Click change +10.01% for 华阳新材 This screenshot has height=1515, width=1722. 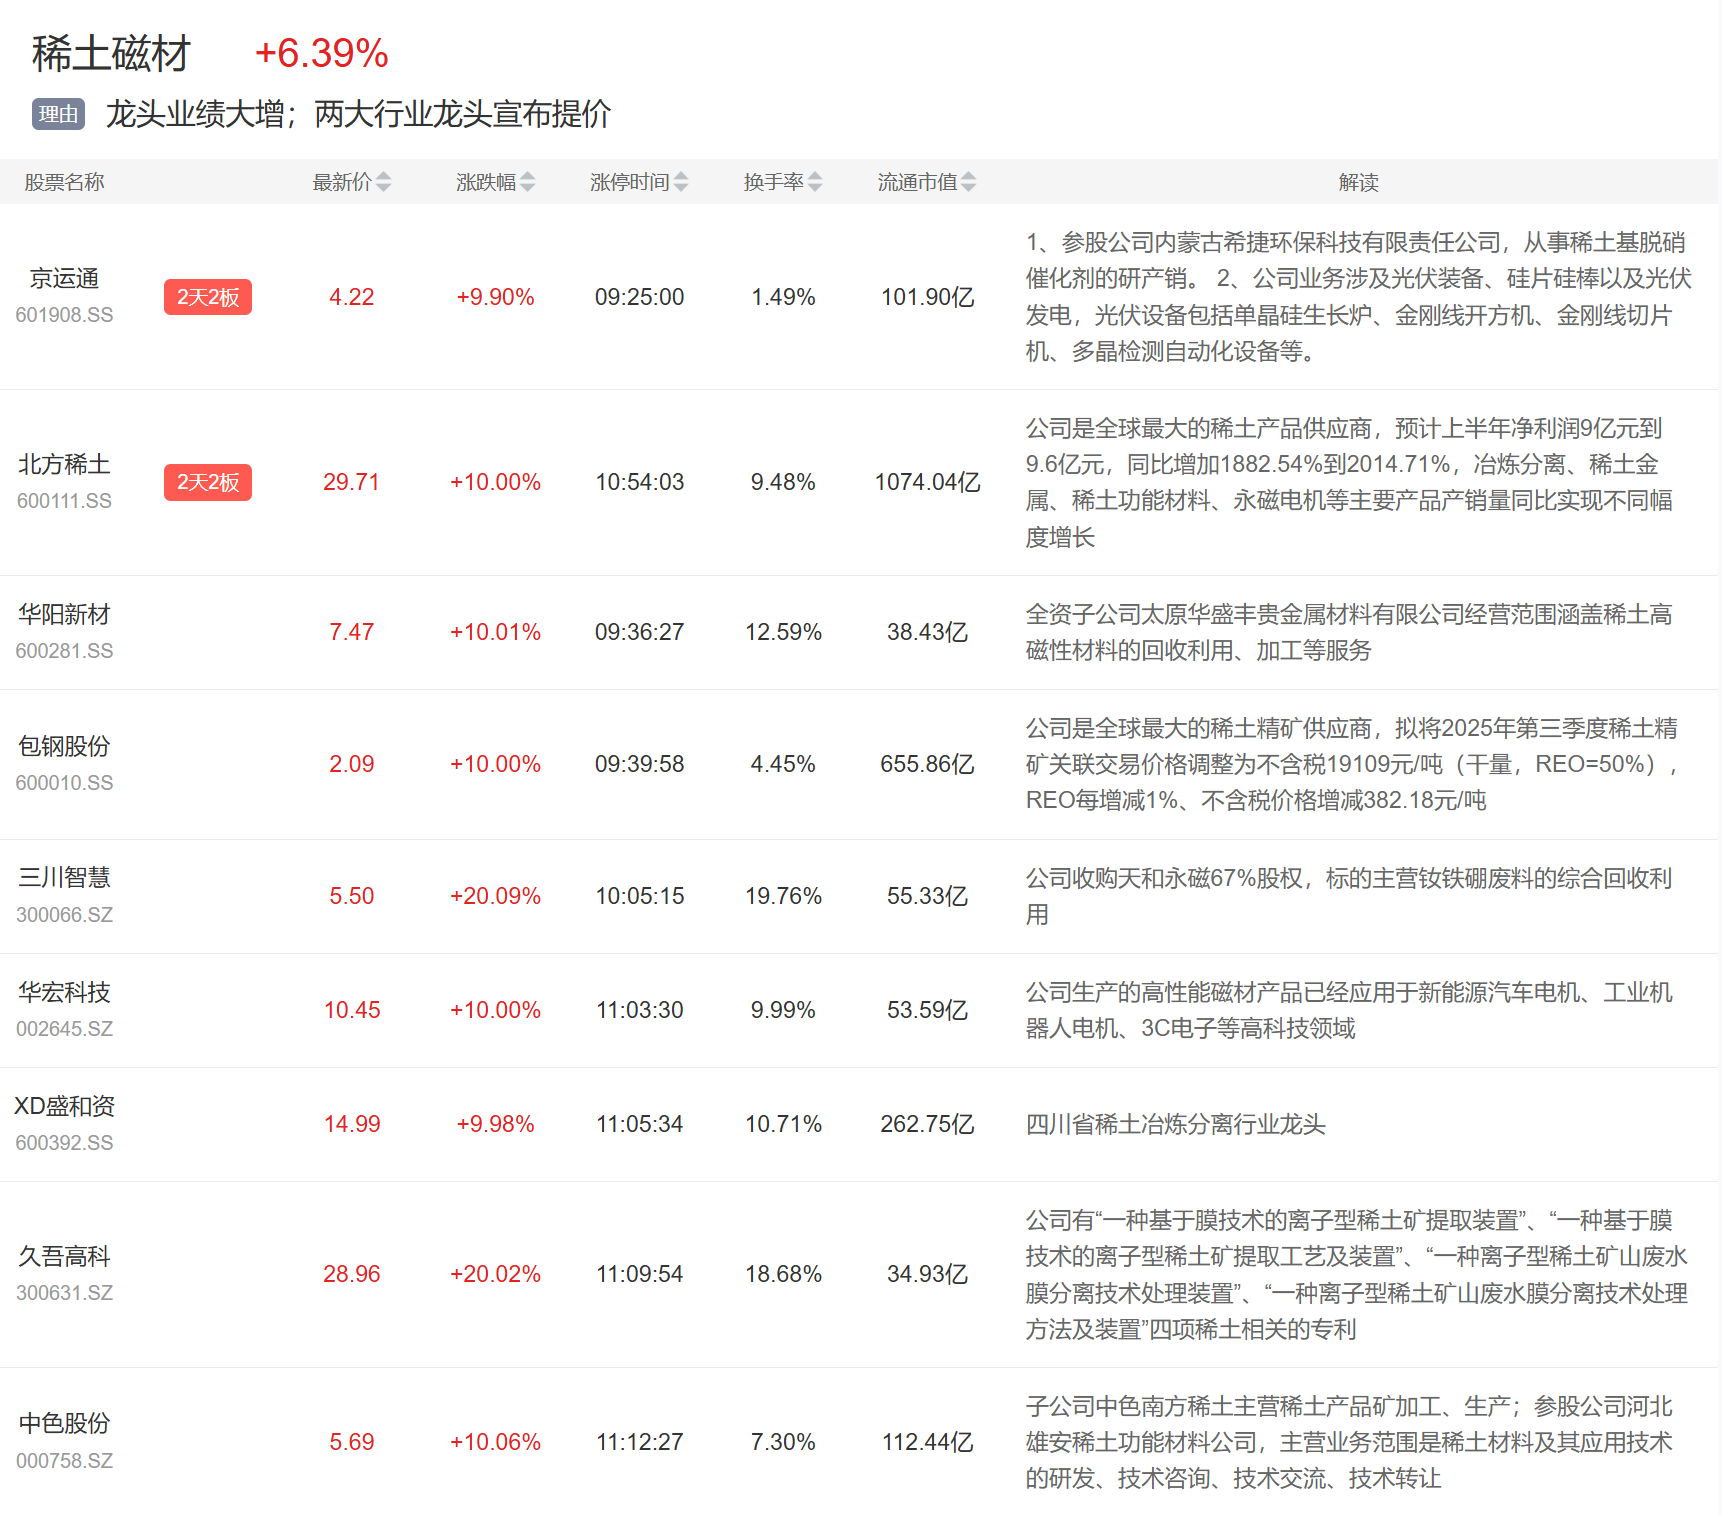click(495, 632)
